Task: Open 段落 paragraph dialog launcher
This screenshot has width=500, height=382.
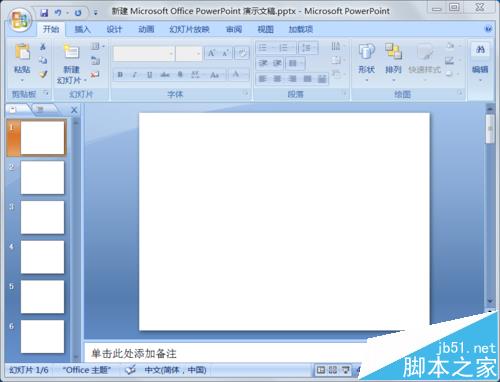Action: click(345, 93)
